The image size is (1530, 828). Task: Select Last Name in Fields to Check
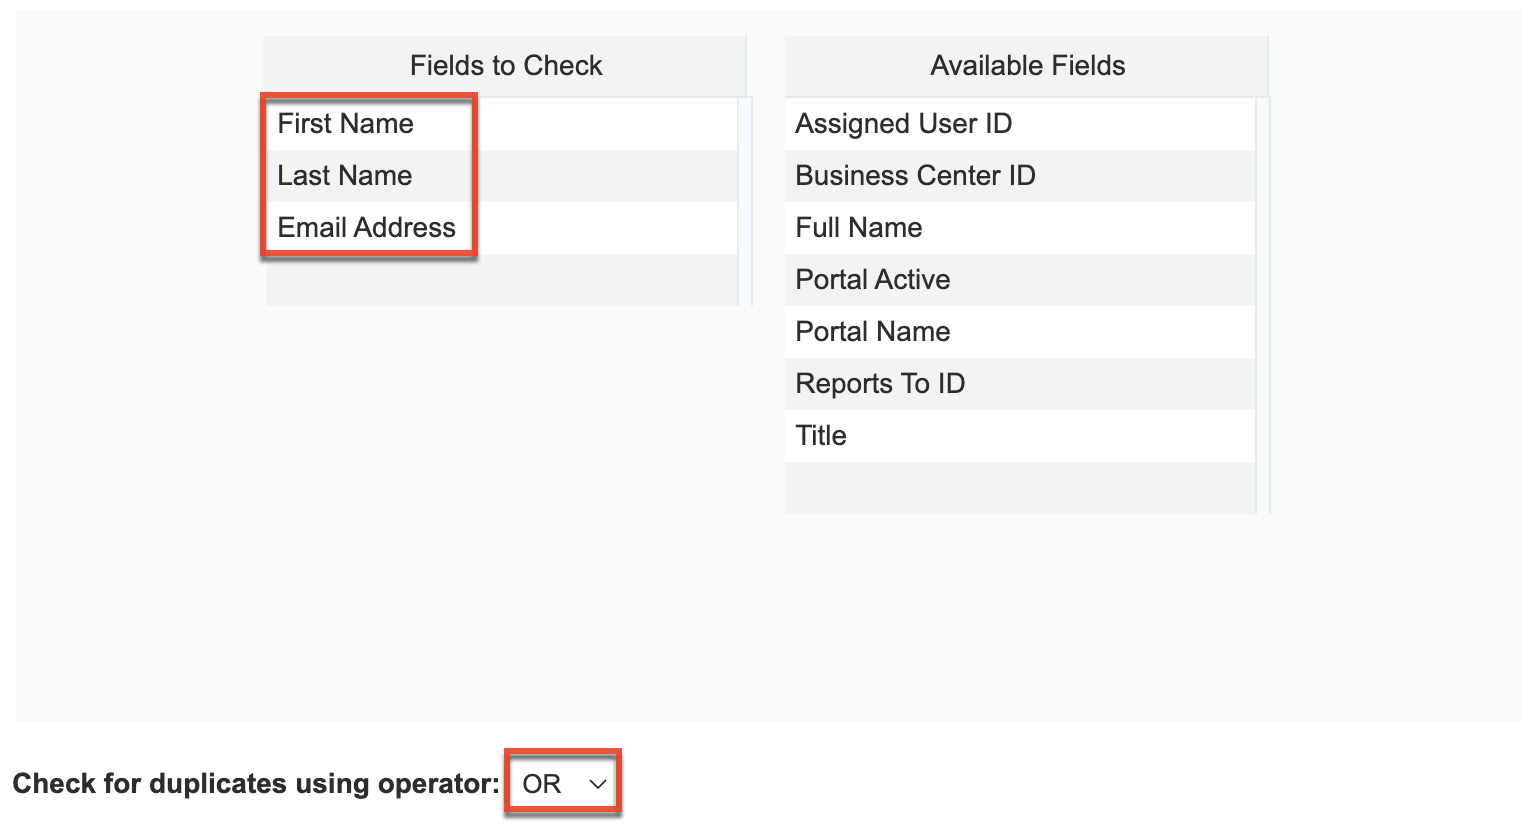(346, 175)
